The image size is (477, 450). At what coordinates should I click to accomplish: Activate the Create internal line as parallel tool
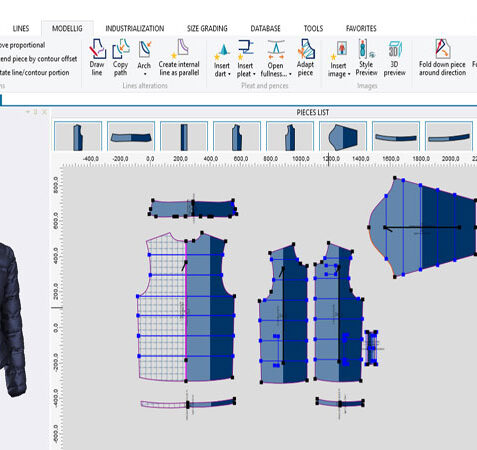pos(179,57)
